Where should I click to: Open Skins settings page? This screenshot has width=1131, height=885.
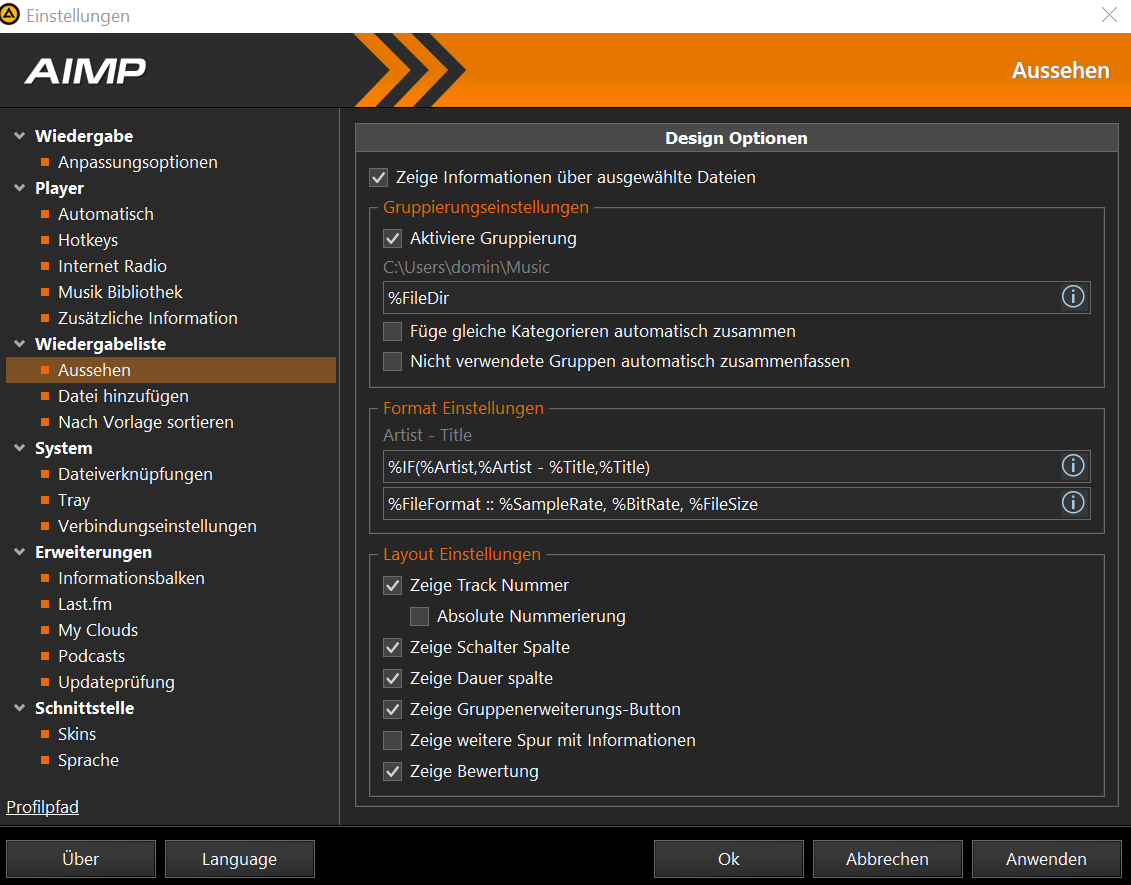coord(77,734)
